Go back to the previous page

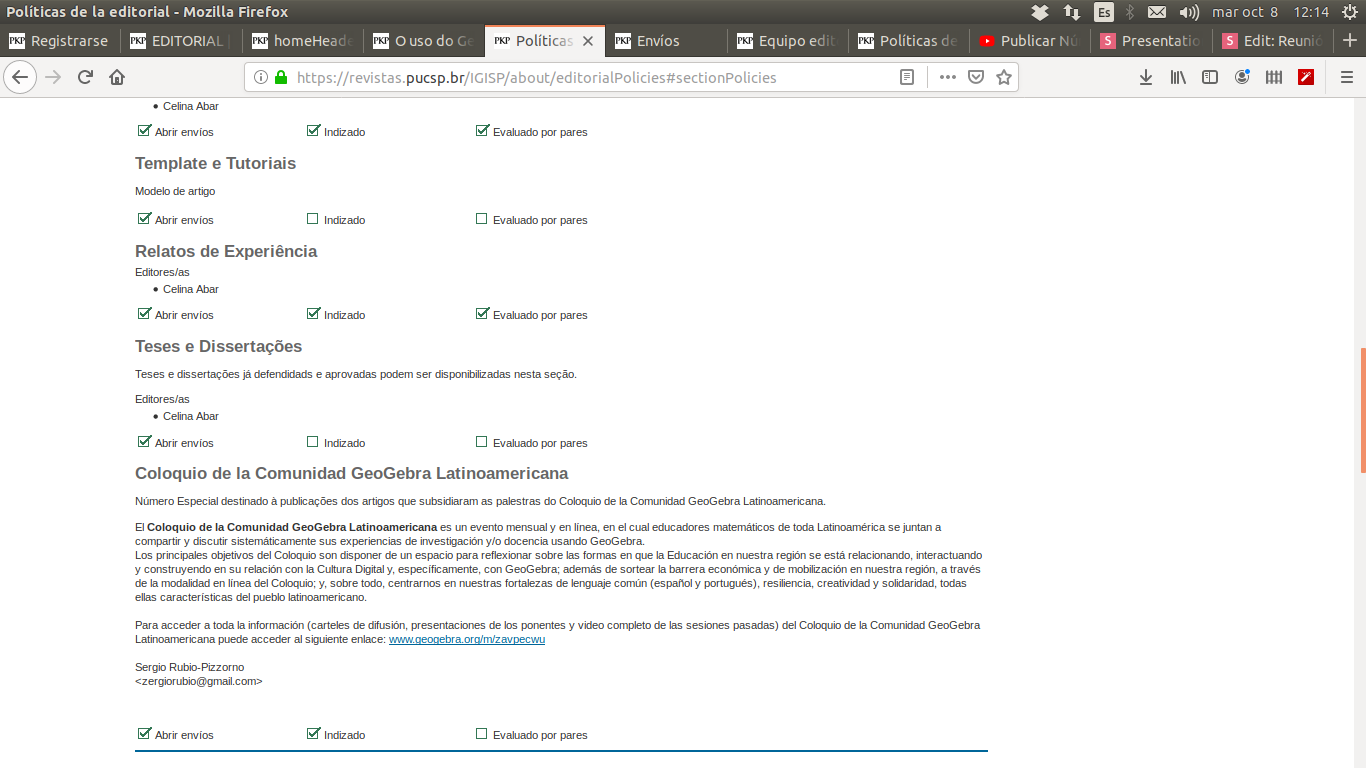pos(20,77)
